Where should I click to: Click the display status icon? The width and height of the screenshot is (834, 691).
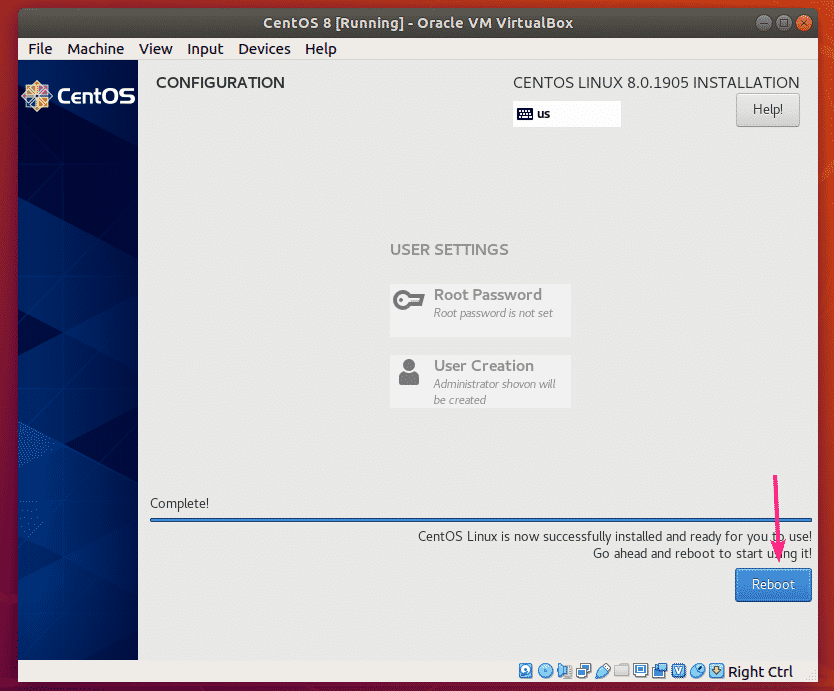(640, 670)
